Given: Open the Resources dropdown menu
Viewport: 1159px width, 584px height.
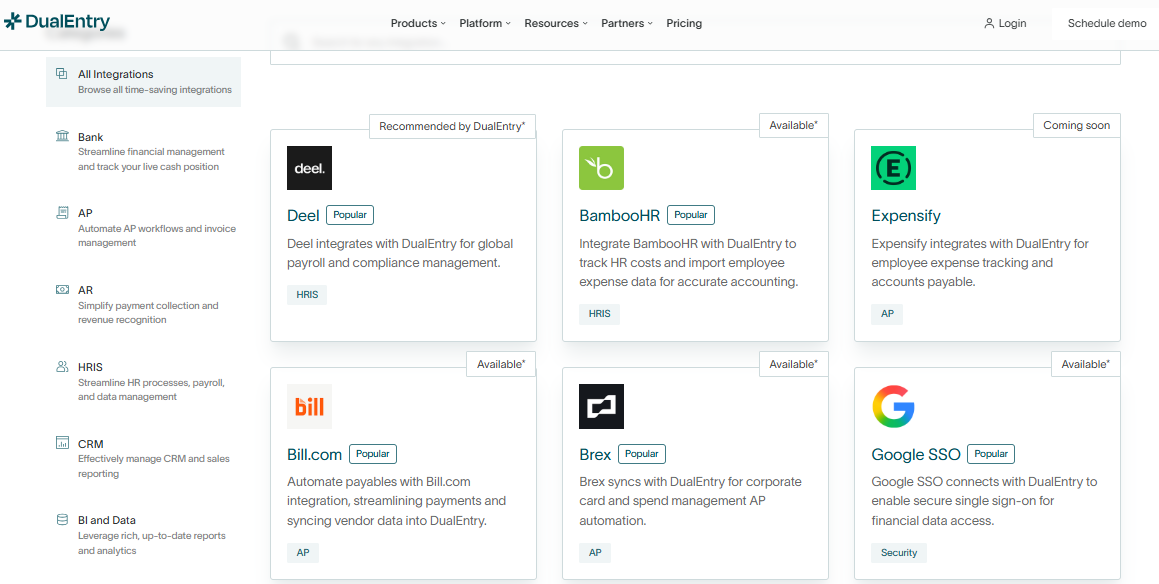Looking at the screenshot, I should click(x=555, y=23).
